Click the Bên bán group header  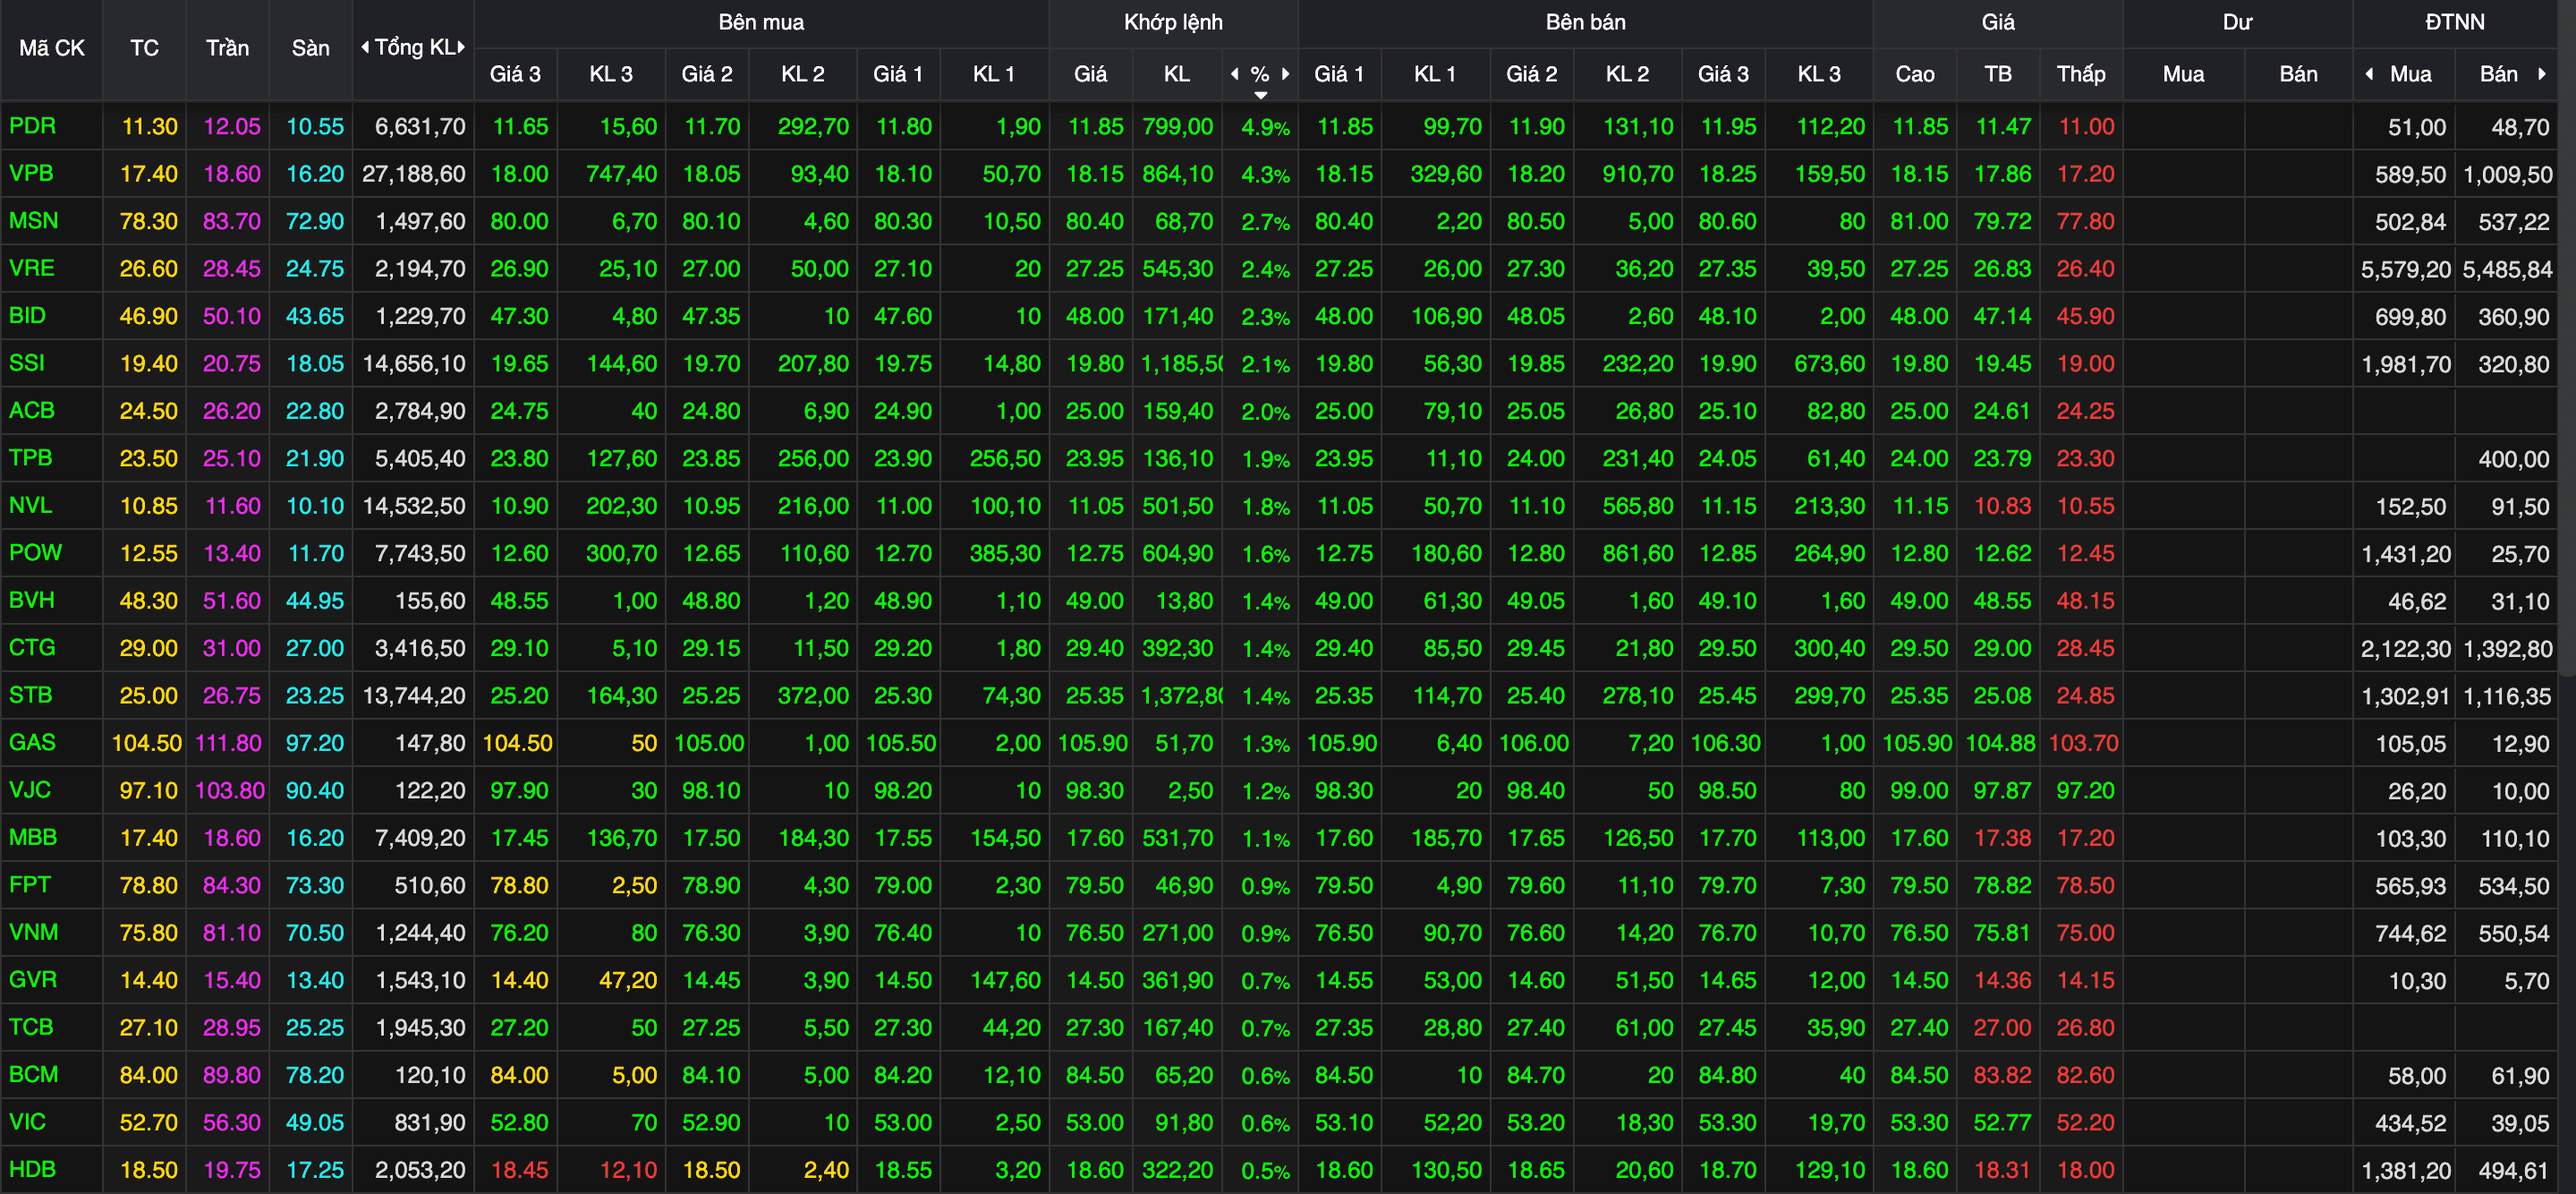[x=1585, y=22]
